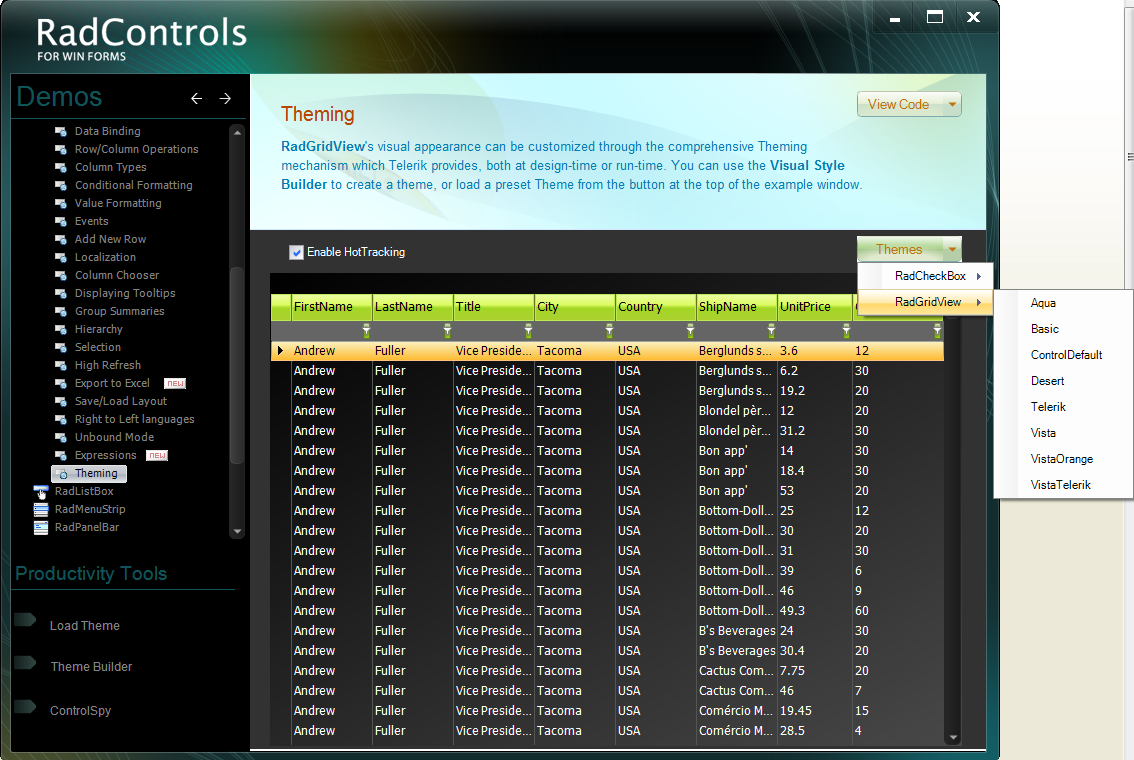Viewport: 1134px width, 760px height.
Task: Click the Group Summaries demo icon
Action: pos(61,312)
